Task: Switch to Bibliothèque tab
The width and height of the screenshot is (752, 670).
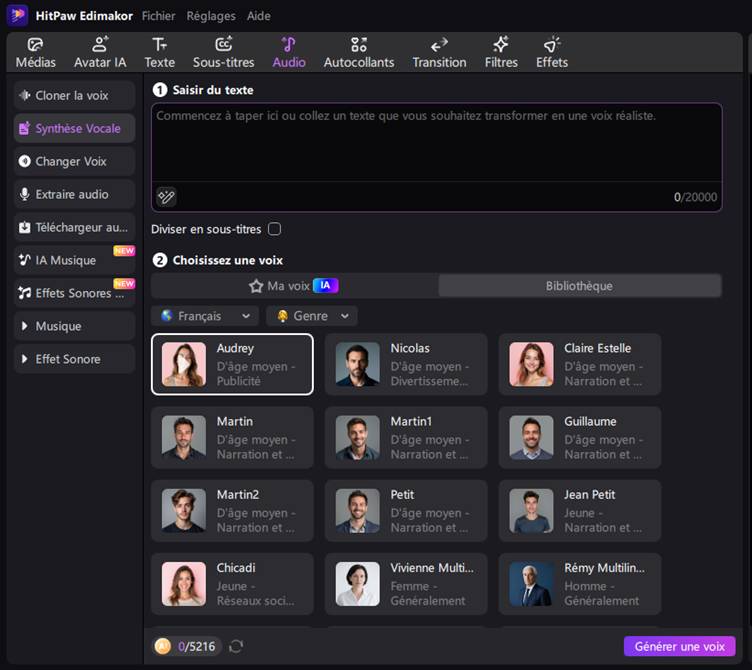Action: point(579,286)
